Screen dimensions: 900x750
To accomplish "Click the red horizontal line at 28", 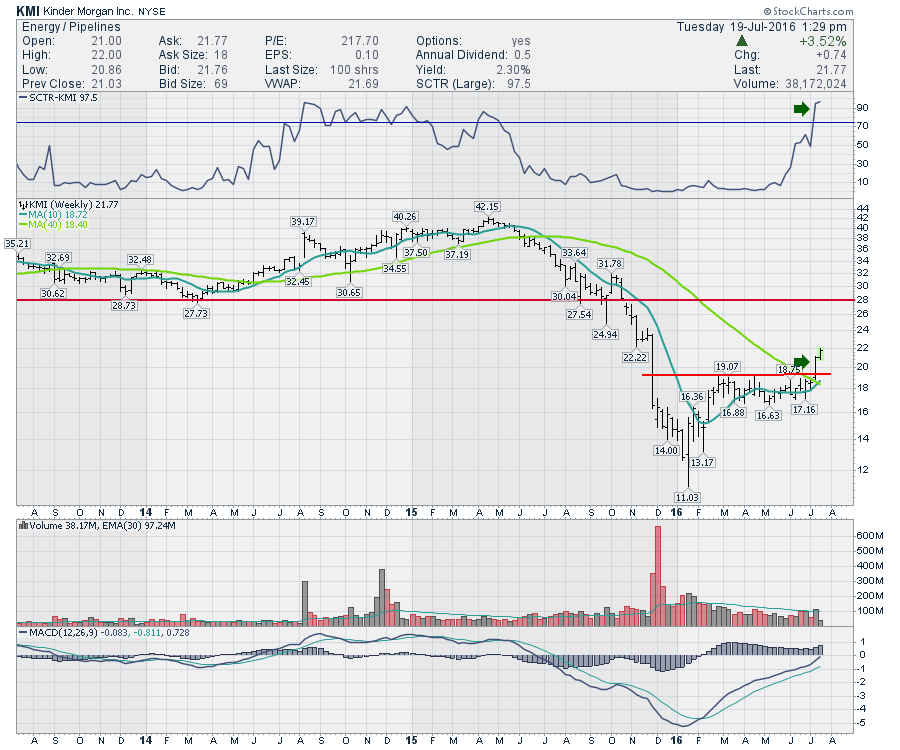I will [300, 299].
